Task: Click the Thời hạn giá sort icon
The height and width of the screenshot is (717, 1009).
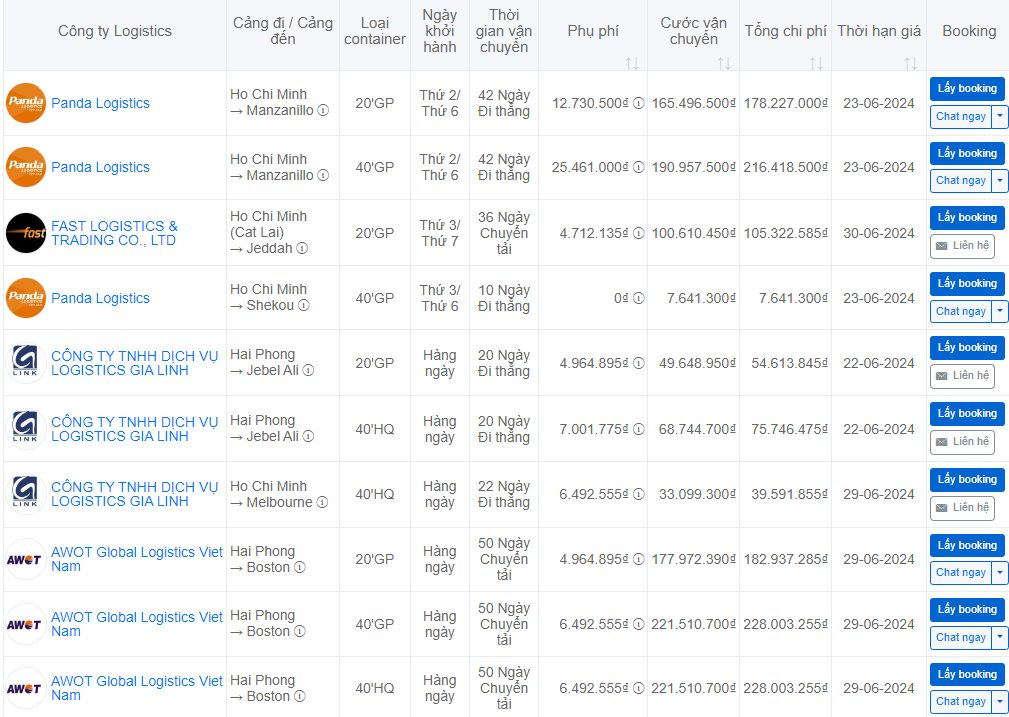Action: [910, 63]
